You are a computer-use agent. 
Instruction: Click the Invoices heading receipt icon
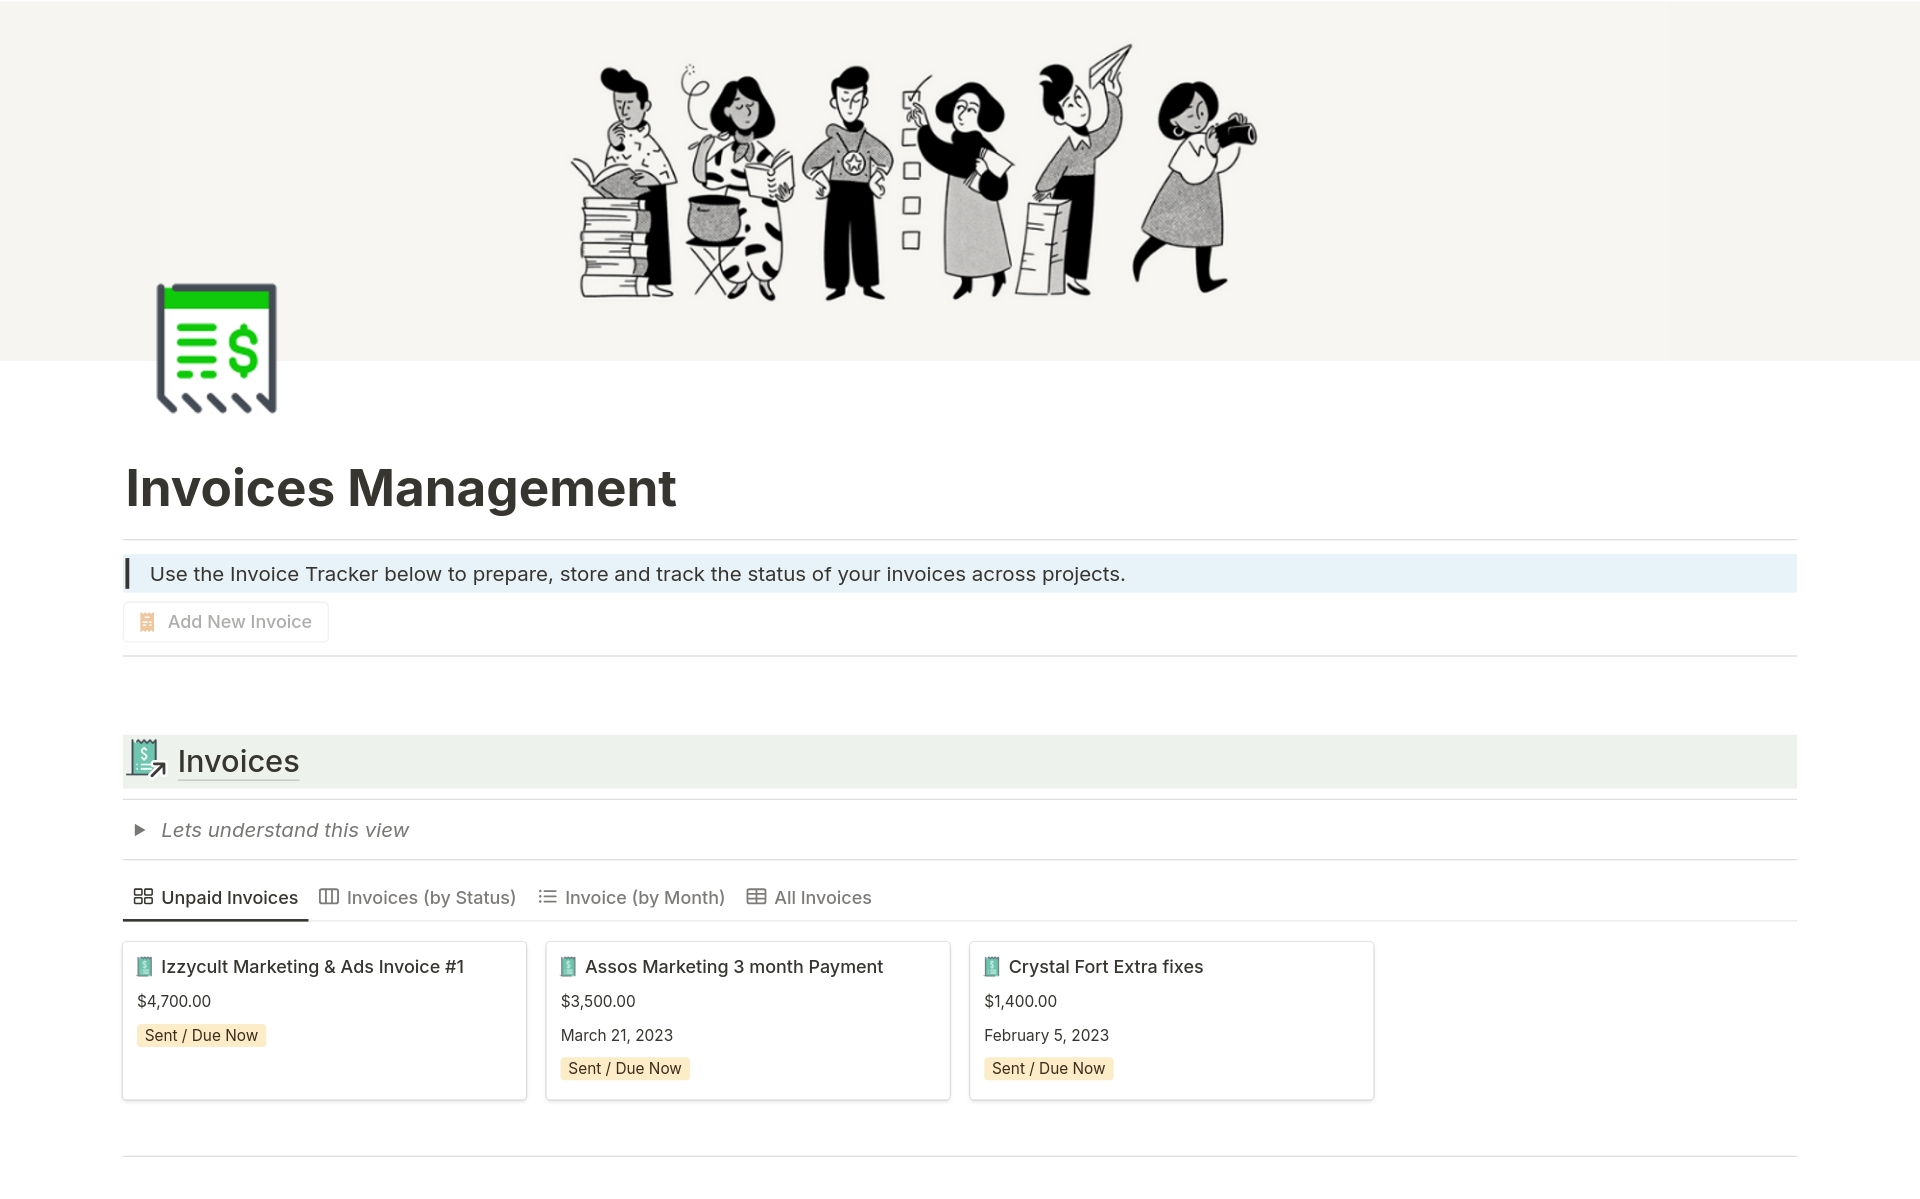[146, 759]
